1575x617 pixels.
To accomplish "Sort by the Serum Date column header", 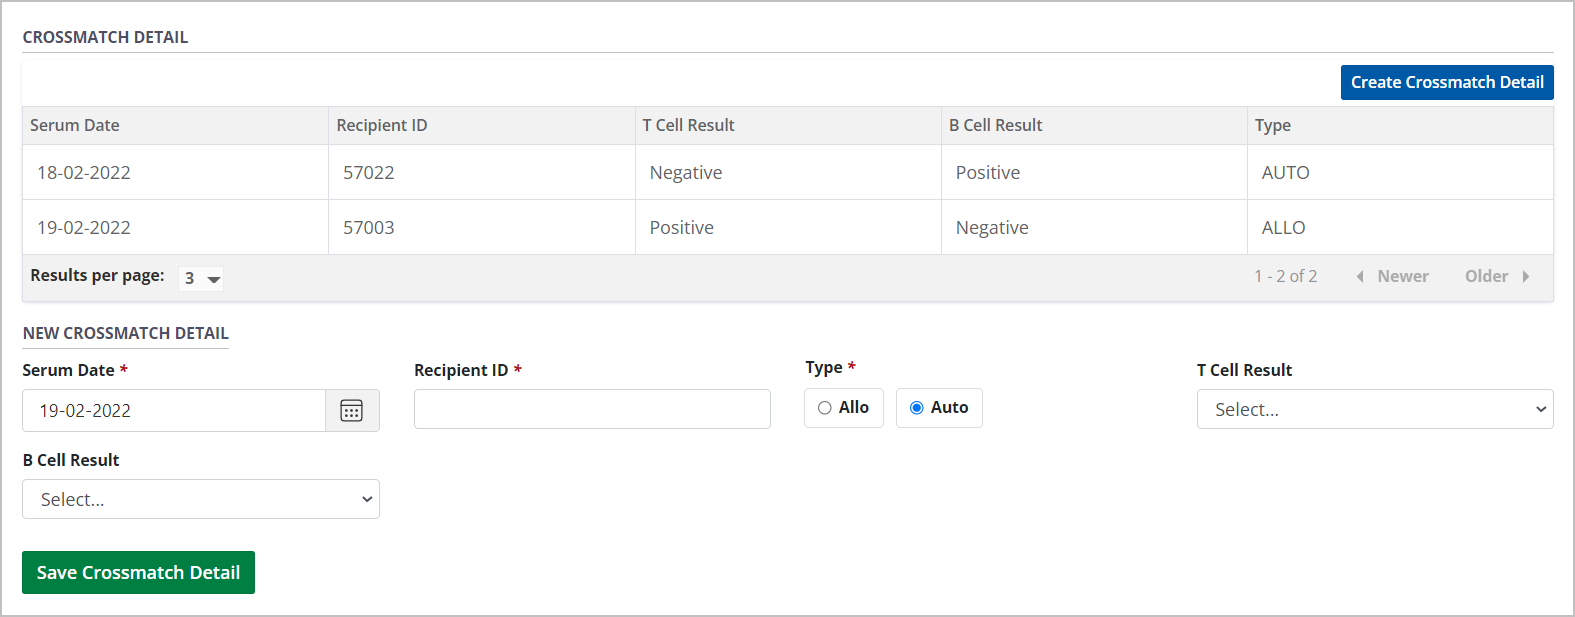I will tap(75, 126).
